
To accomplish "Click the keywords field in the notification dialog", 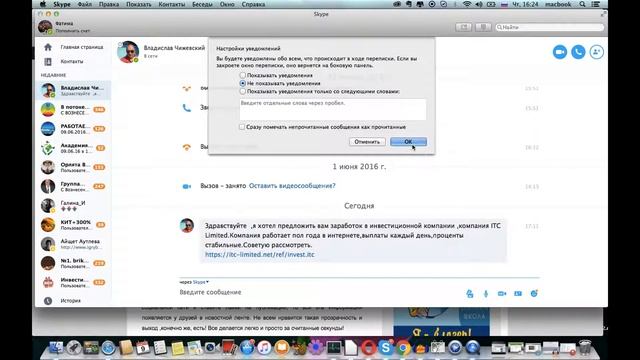I will click(333, 109).
